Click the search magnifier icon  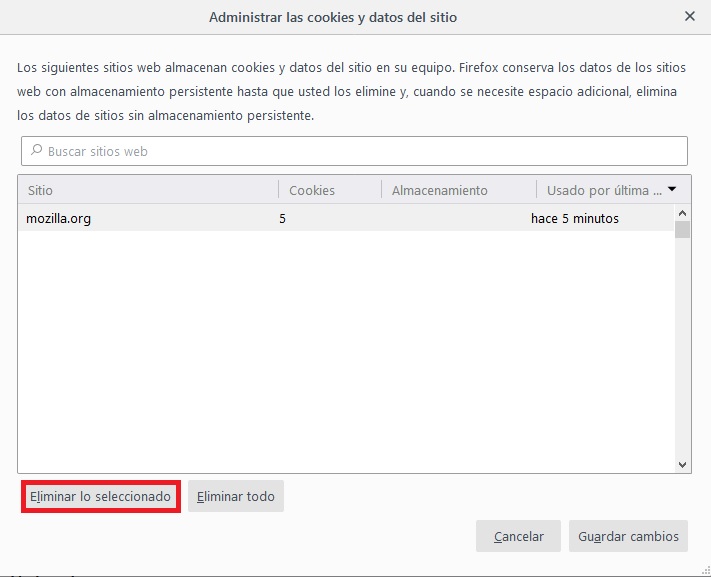(x=36, y=150)
